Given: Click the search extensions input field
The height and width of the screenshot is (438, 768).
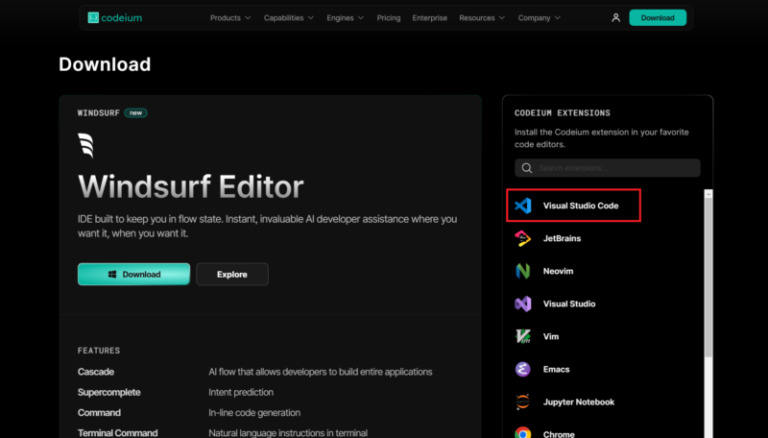Looking at the screenshot, I should click(608, 168).
